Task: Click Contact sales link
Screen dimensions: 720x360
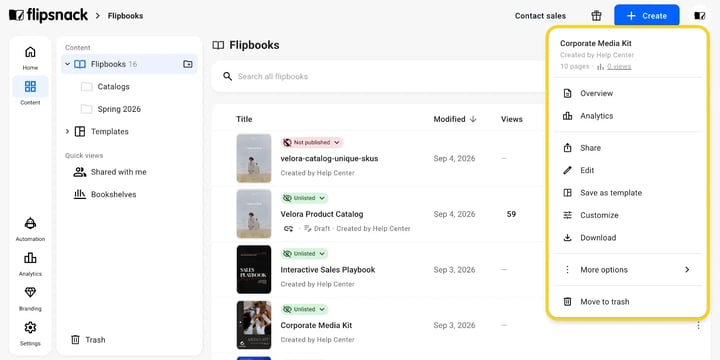Action: pyautogui.click(x=540, y=16)
